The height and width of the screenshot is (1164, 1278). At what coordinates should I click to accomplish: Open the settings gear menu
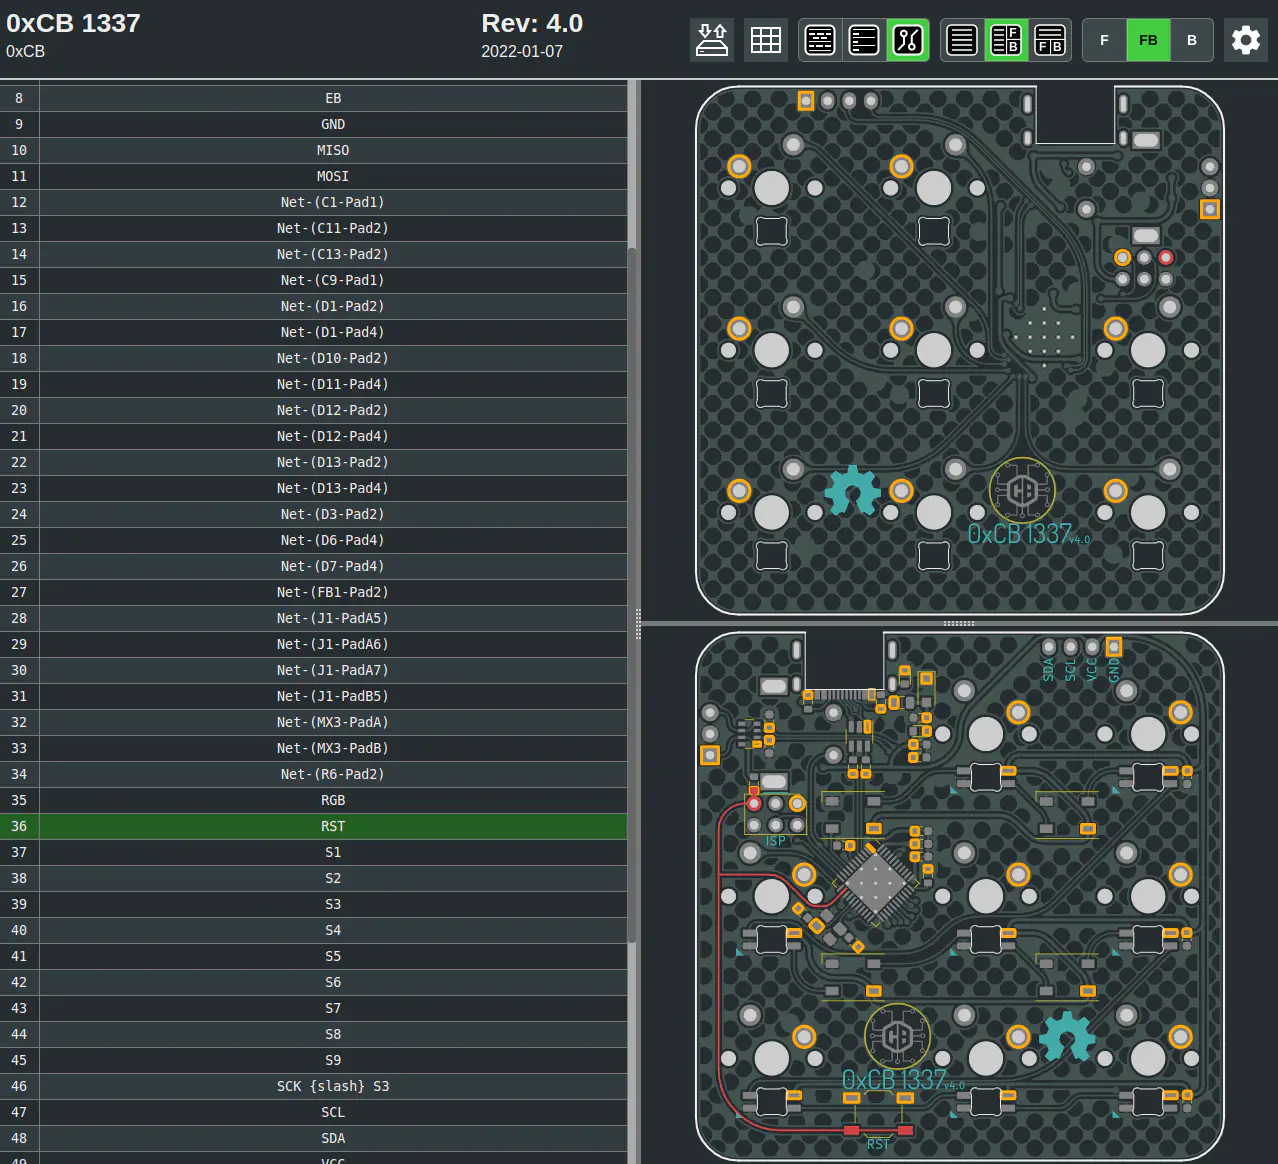[1246, 40]
